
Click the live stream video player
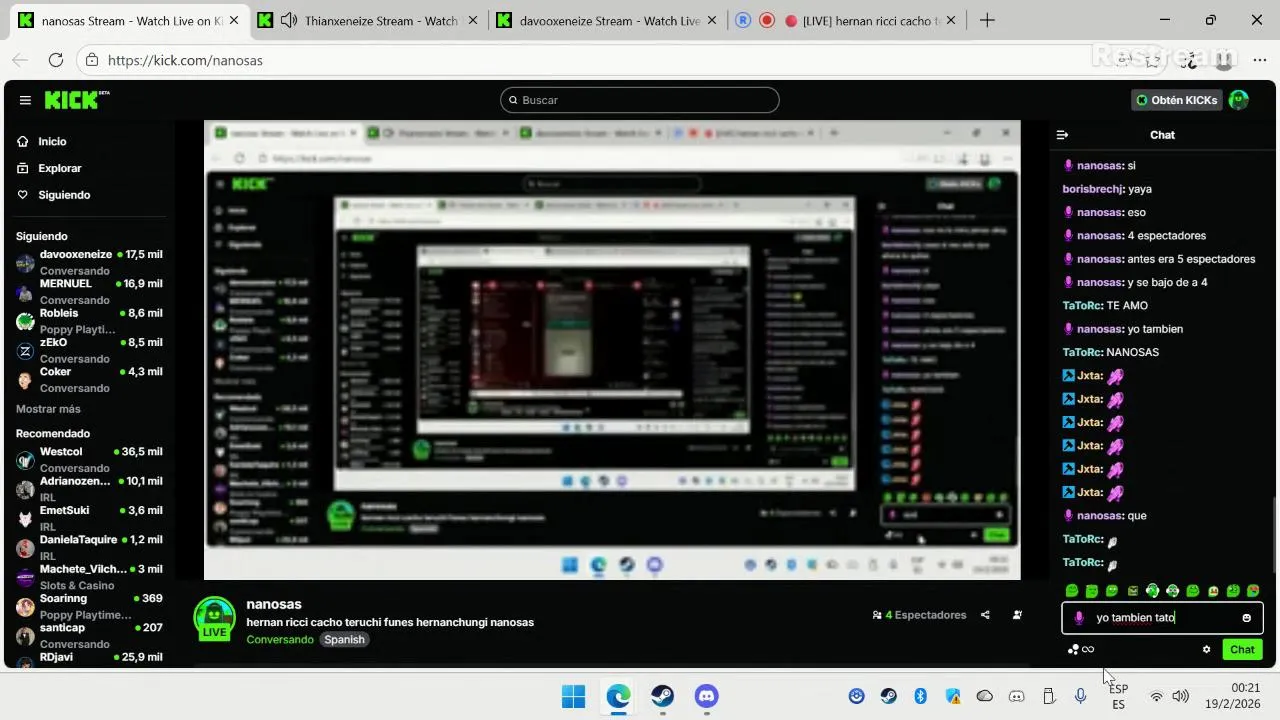click(x=612, y=350)
